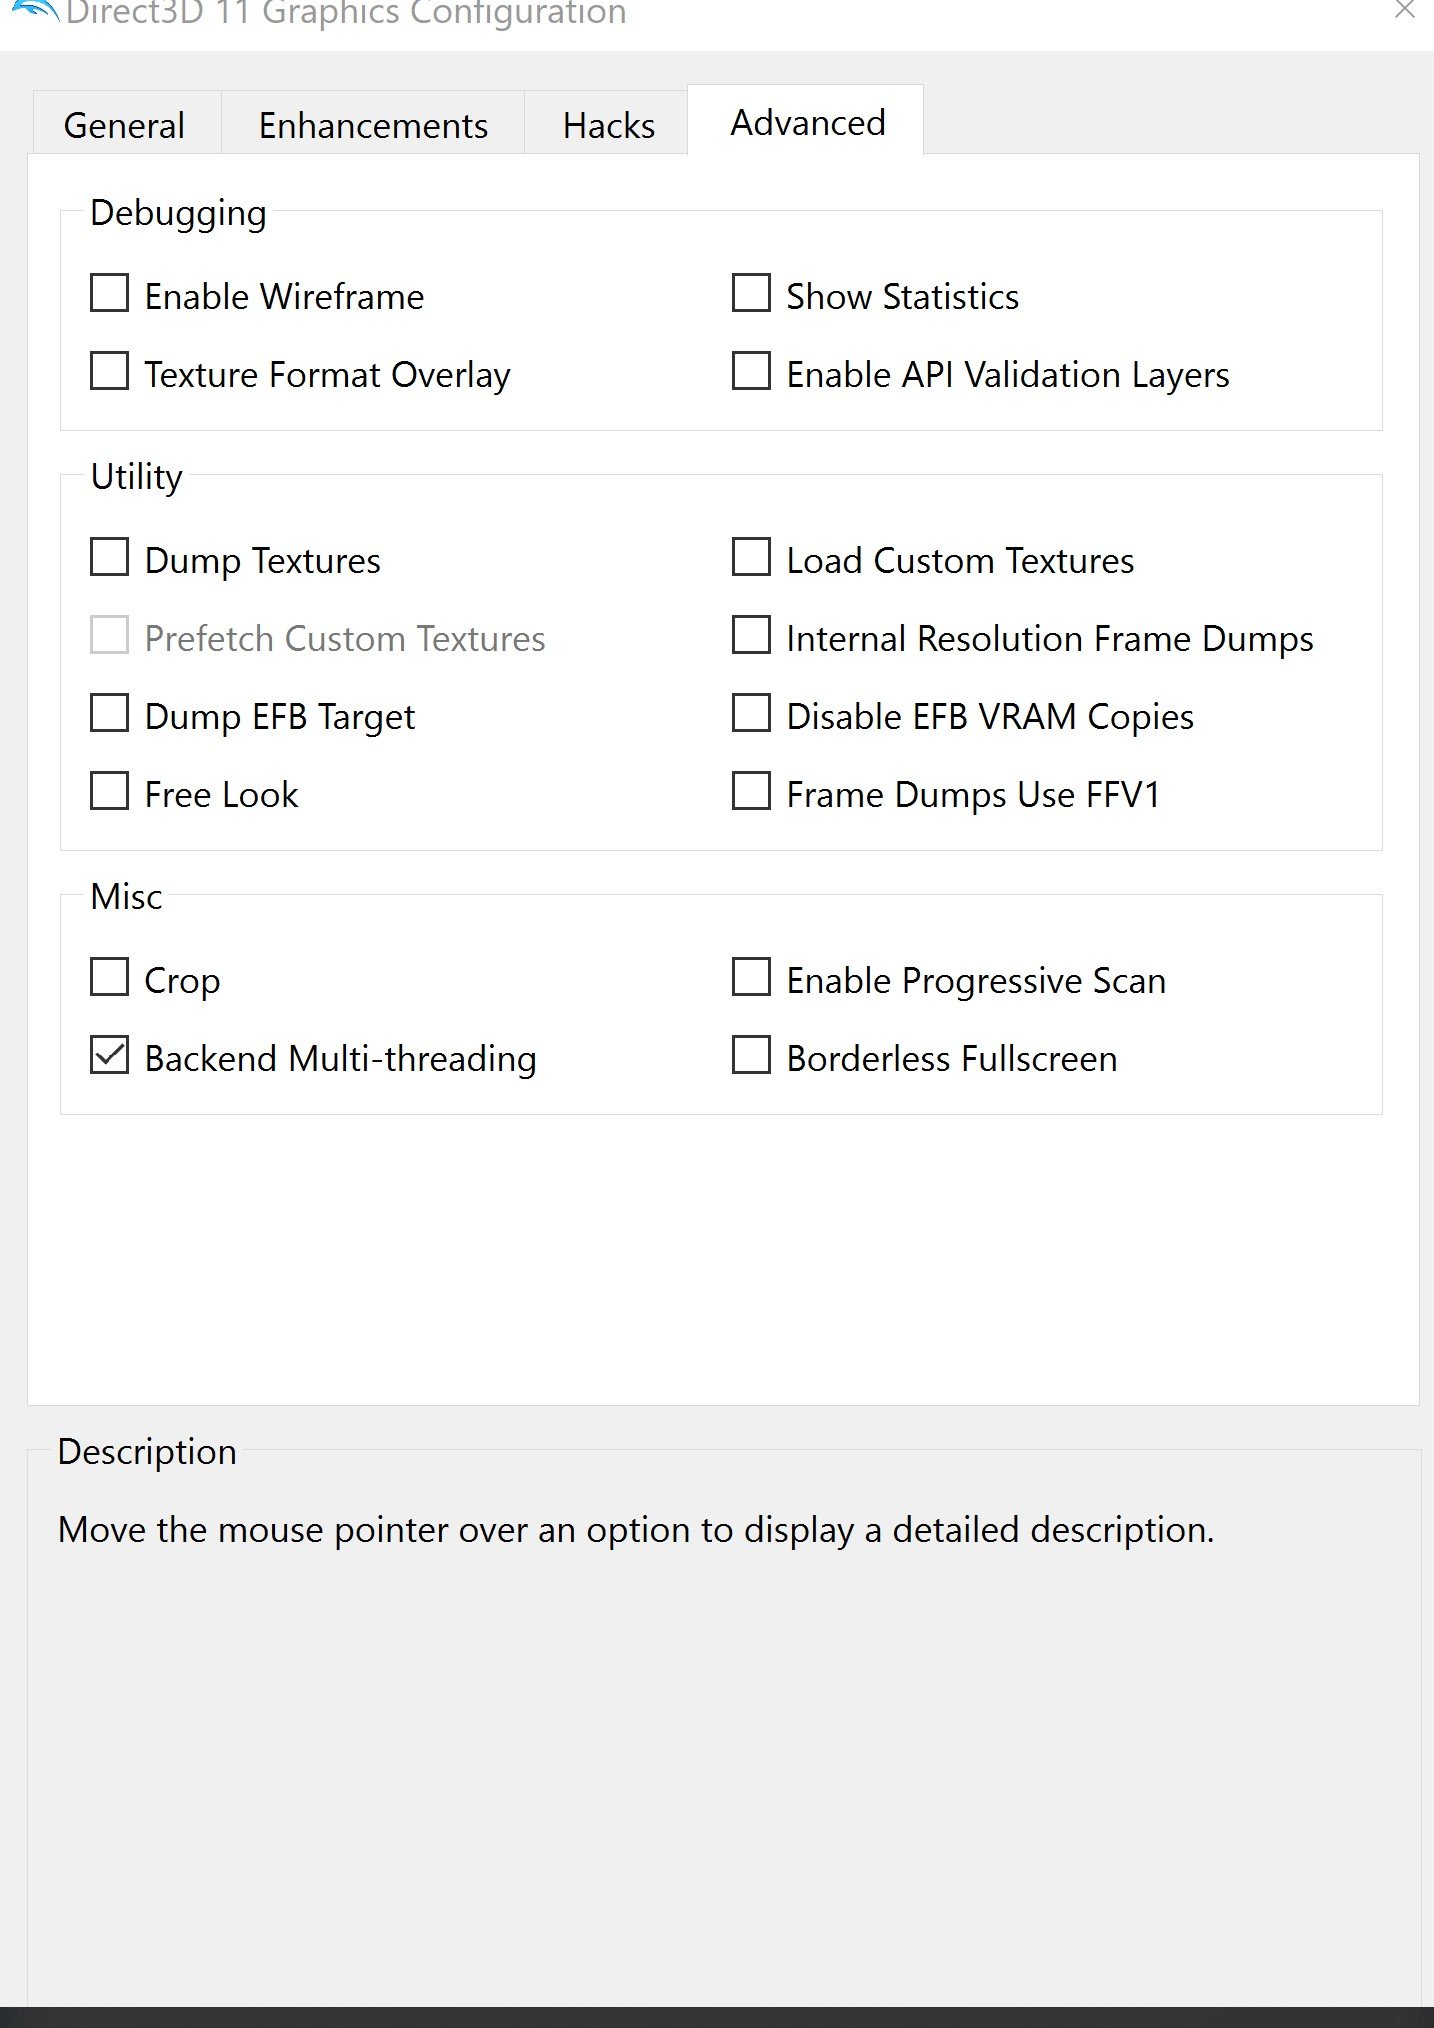Enable the Free Look option
This screenshot has height=2028, width=1434.
(x=109, y=792)
